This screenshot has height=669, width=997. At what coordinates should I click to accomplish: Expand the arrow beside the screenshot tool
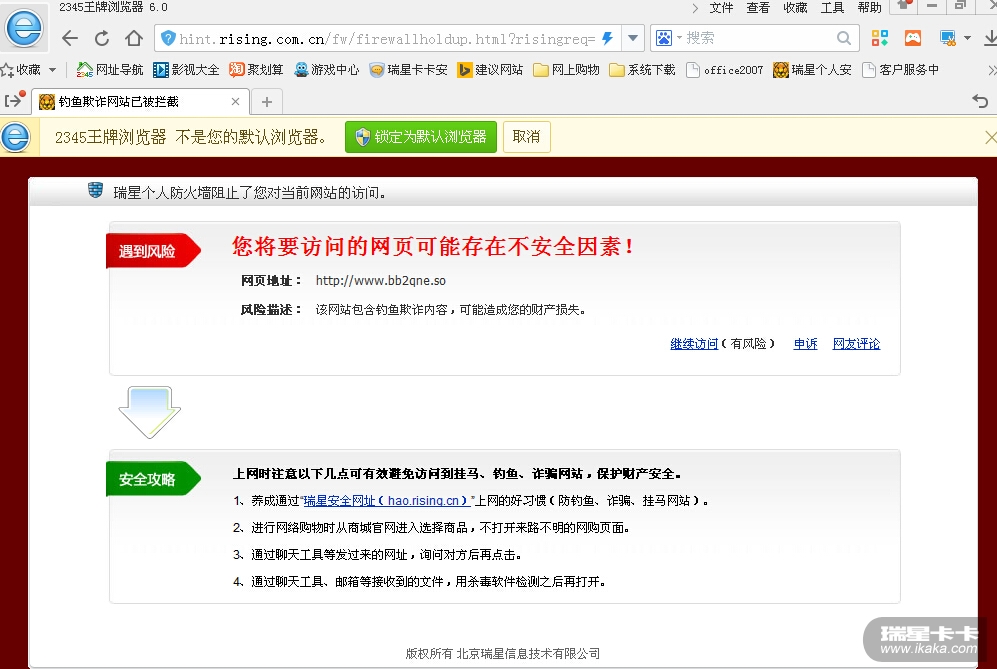(967, 39)
